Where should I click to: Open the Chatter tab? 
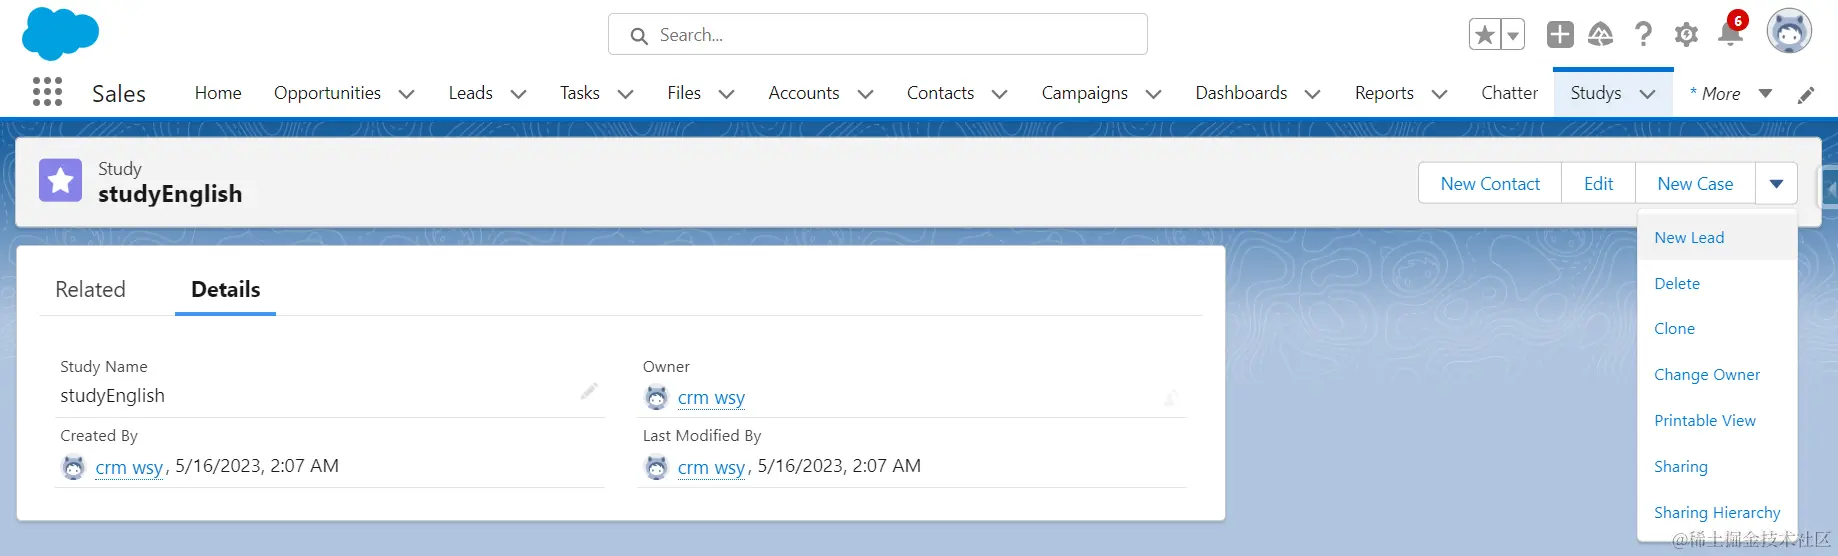click(1509, 93)
